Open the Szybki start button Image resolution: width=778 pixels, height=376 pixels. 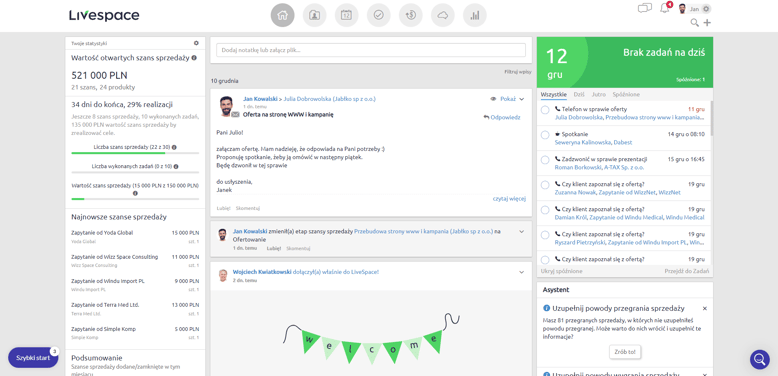[33, 358]
